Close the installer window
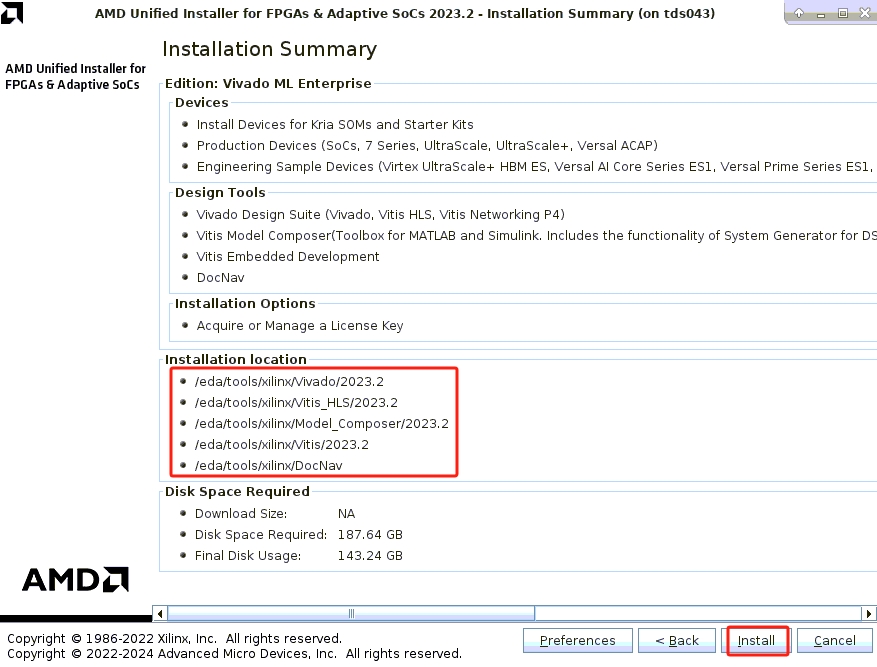877x667 pixels. click(863, 14)
